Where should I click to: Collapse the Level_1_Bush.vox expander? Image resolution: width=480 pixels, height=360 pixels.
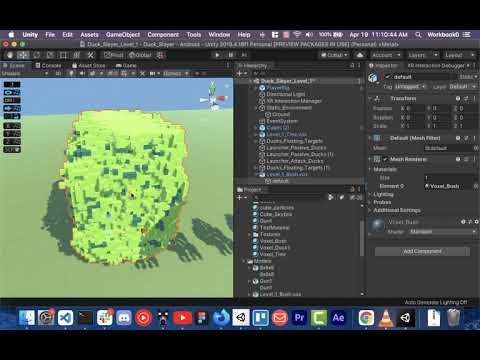pyautogui.click(x=256, y=174)
